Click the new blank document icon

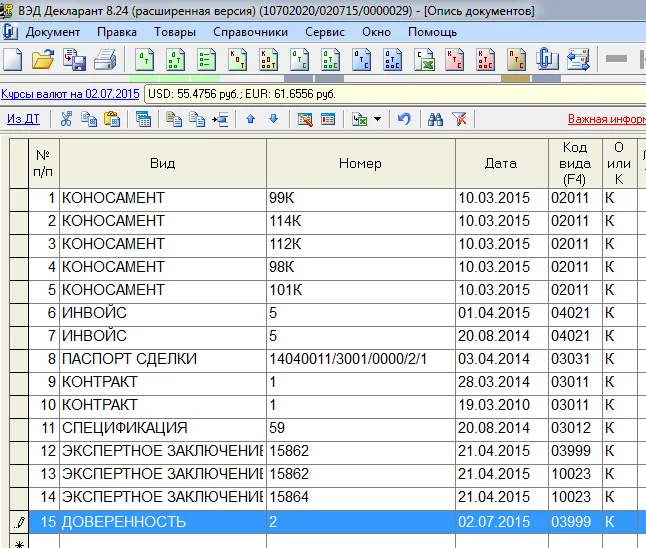[x=13, y=59]
